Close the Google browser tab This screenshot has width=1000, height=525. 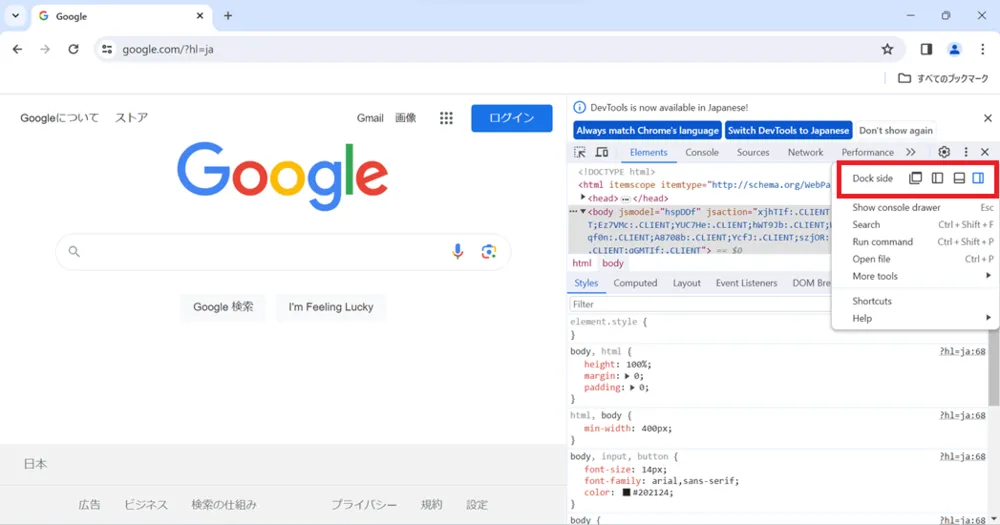coord(200,16)
